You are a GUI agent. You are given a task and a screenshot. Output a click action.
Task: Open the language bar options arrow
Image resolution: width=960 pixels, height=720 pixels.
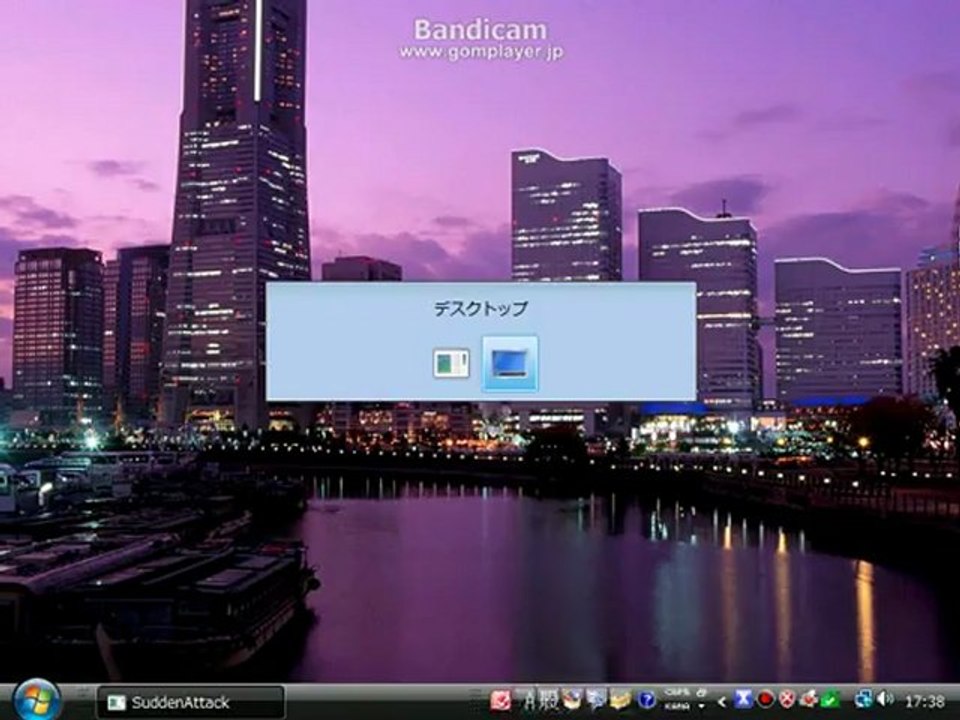(x=702, y=707)
